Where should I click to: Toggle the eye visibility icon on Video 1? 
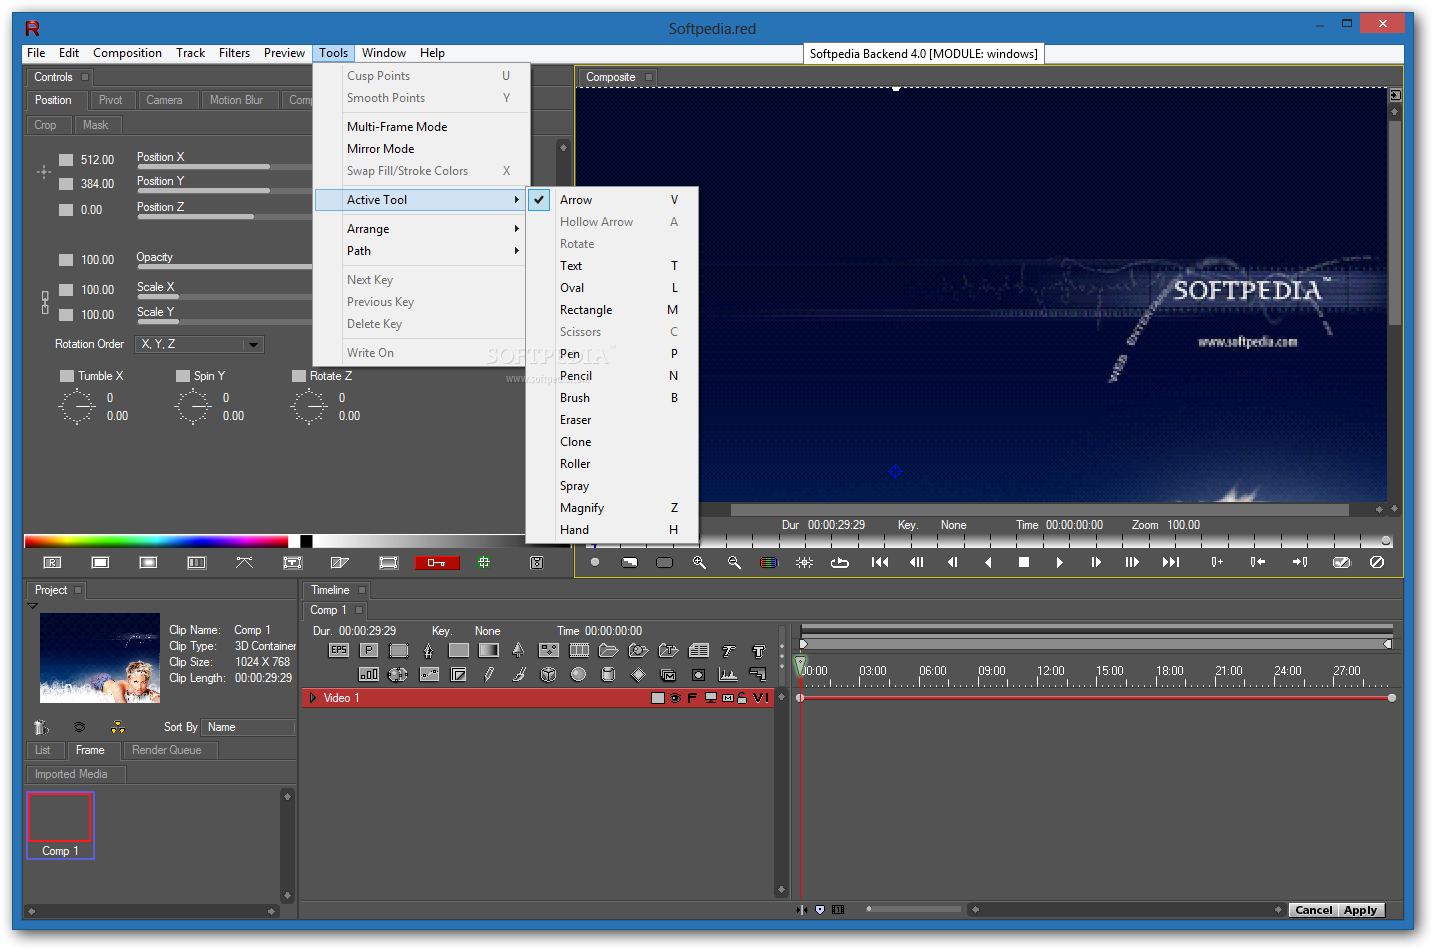click(675, 698)
